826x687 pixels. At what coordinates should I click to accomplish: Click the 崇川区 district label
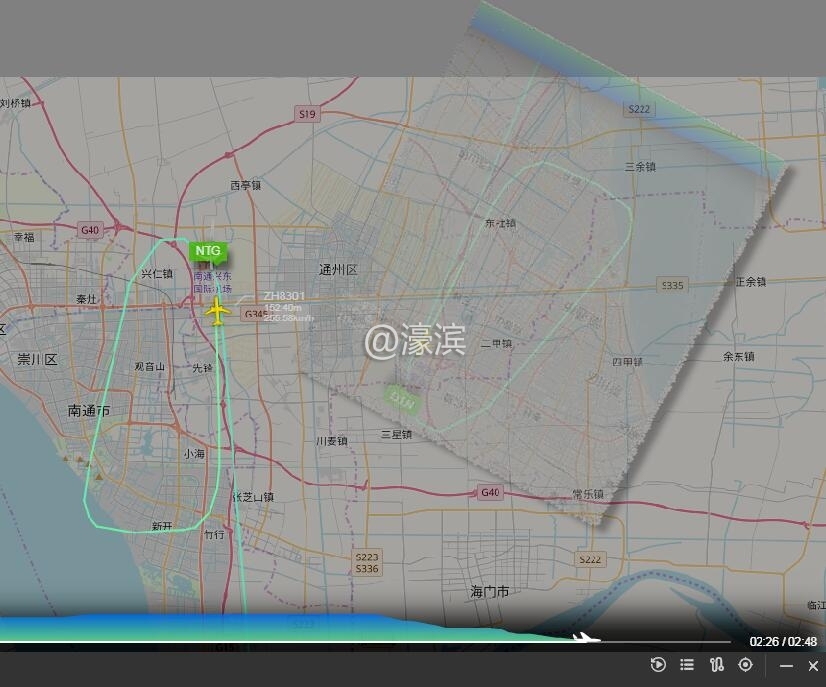(38, 359)
